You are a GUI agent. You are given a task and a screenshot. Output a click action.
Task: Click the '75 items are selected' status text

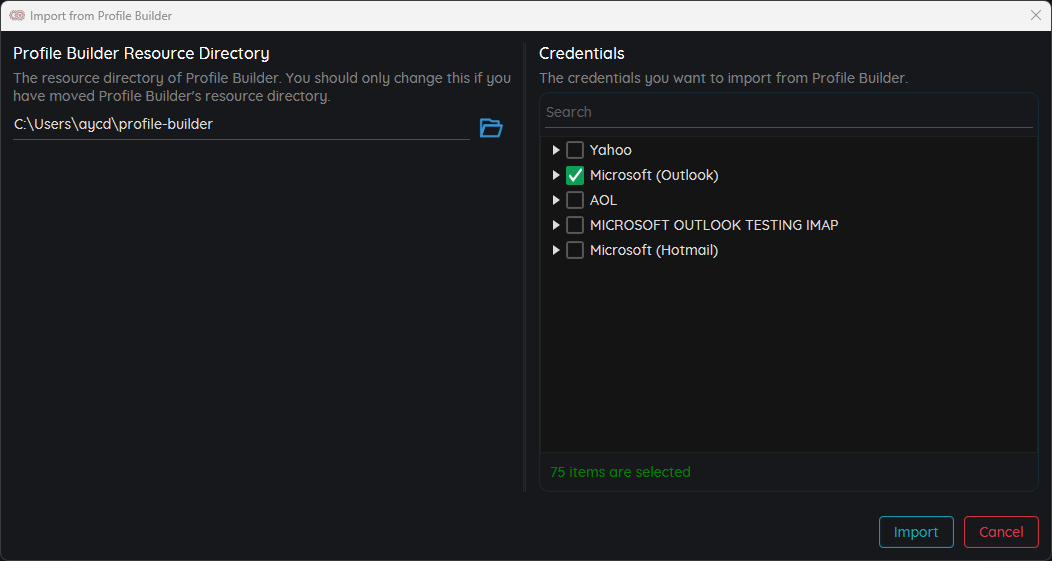(x=620, y=472)
